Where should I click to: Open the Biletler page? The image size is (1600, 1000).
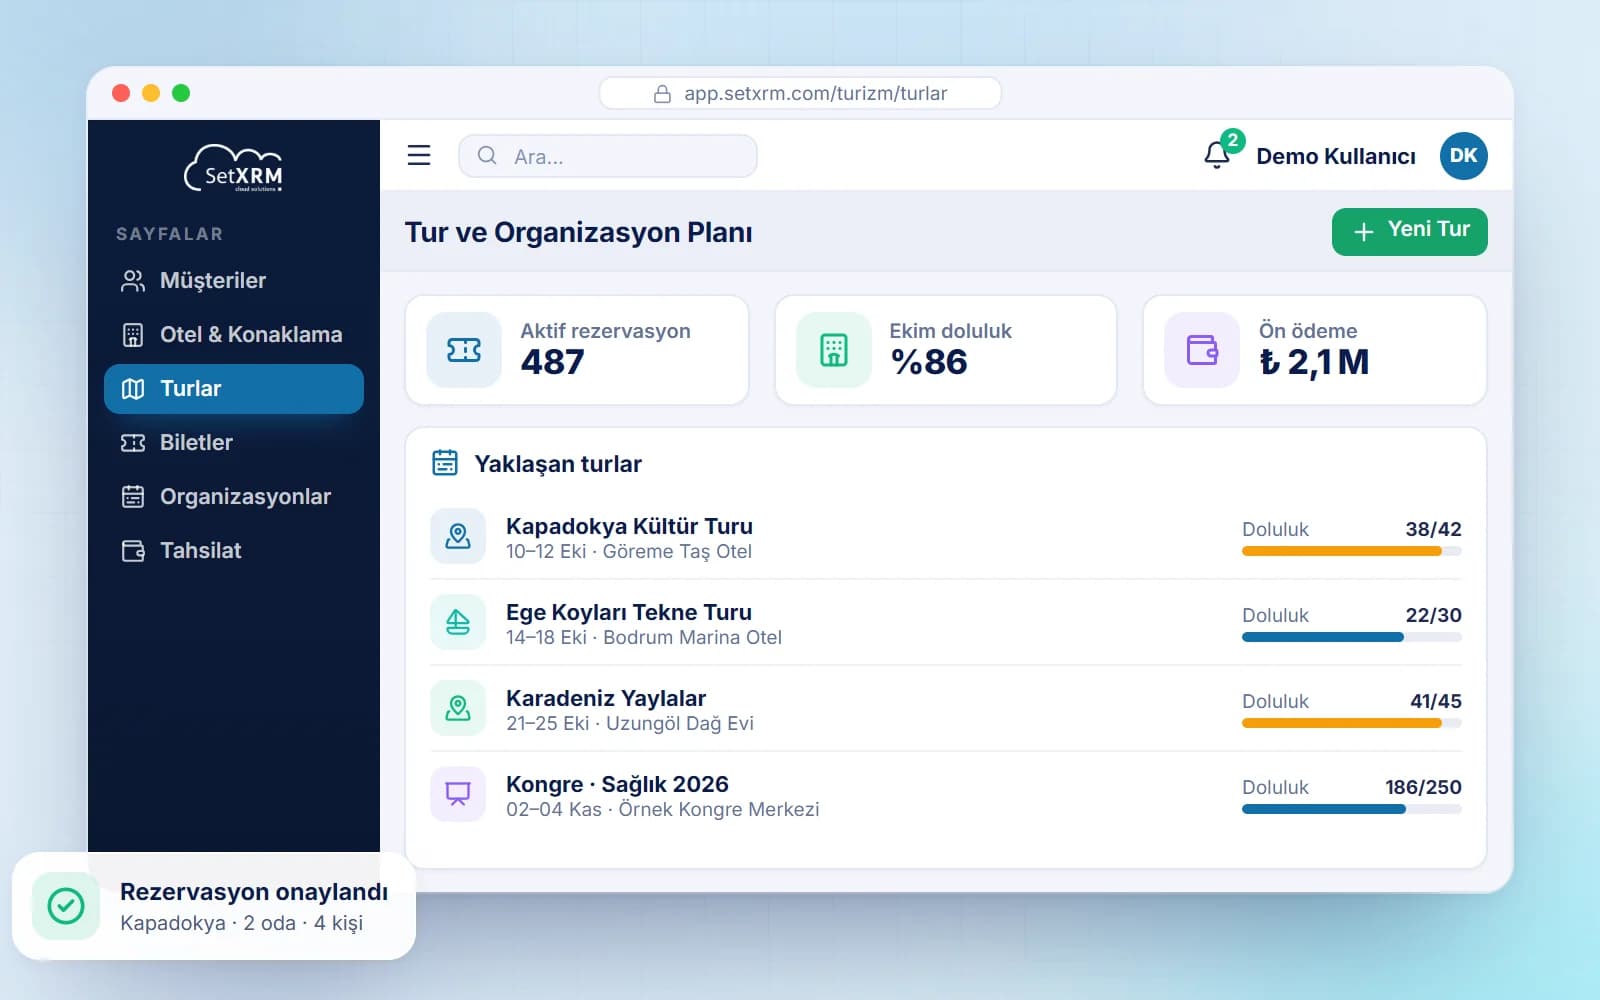[234, 443]
